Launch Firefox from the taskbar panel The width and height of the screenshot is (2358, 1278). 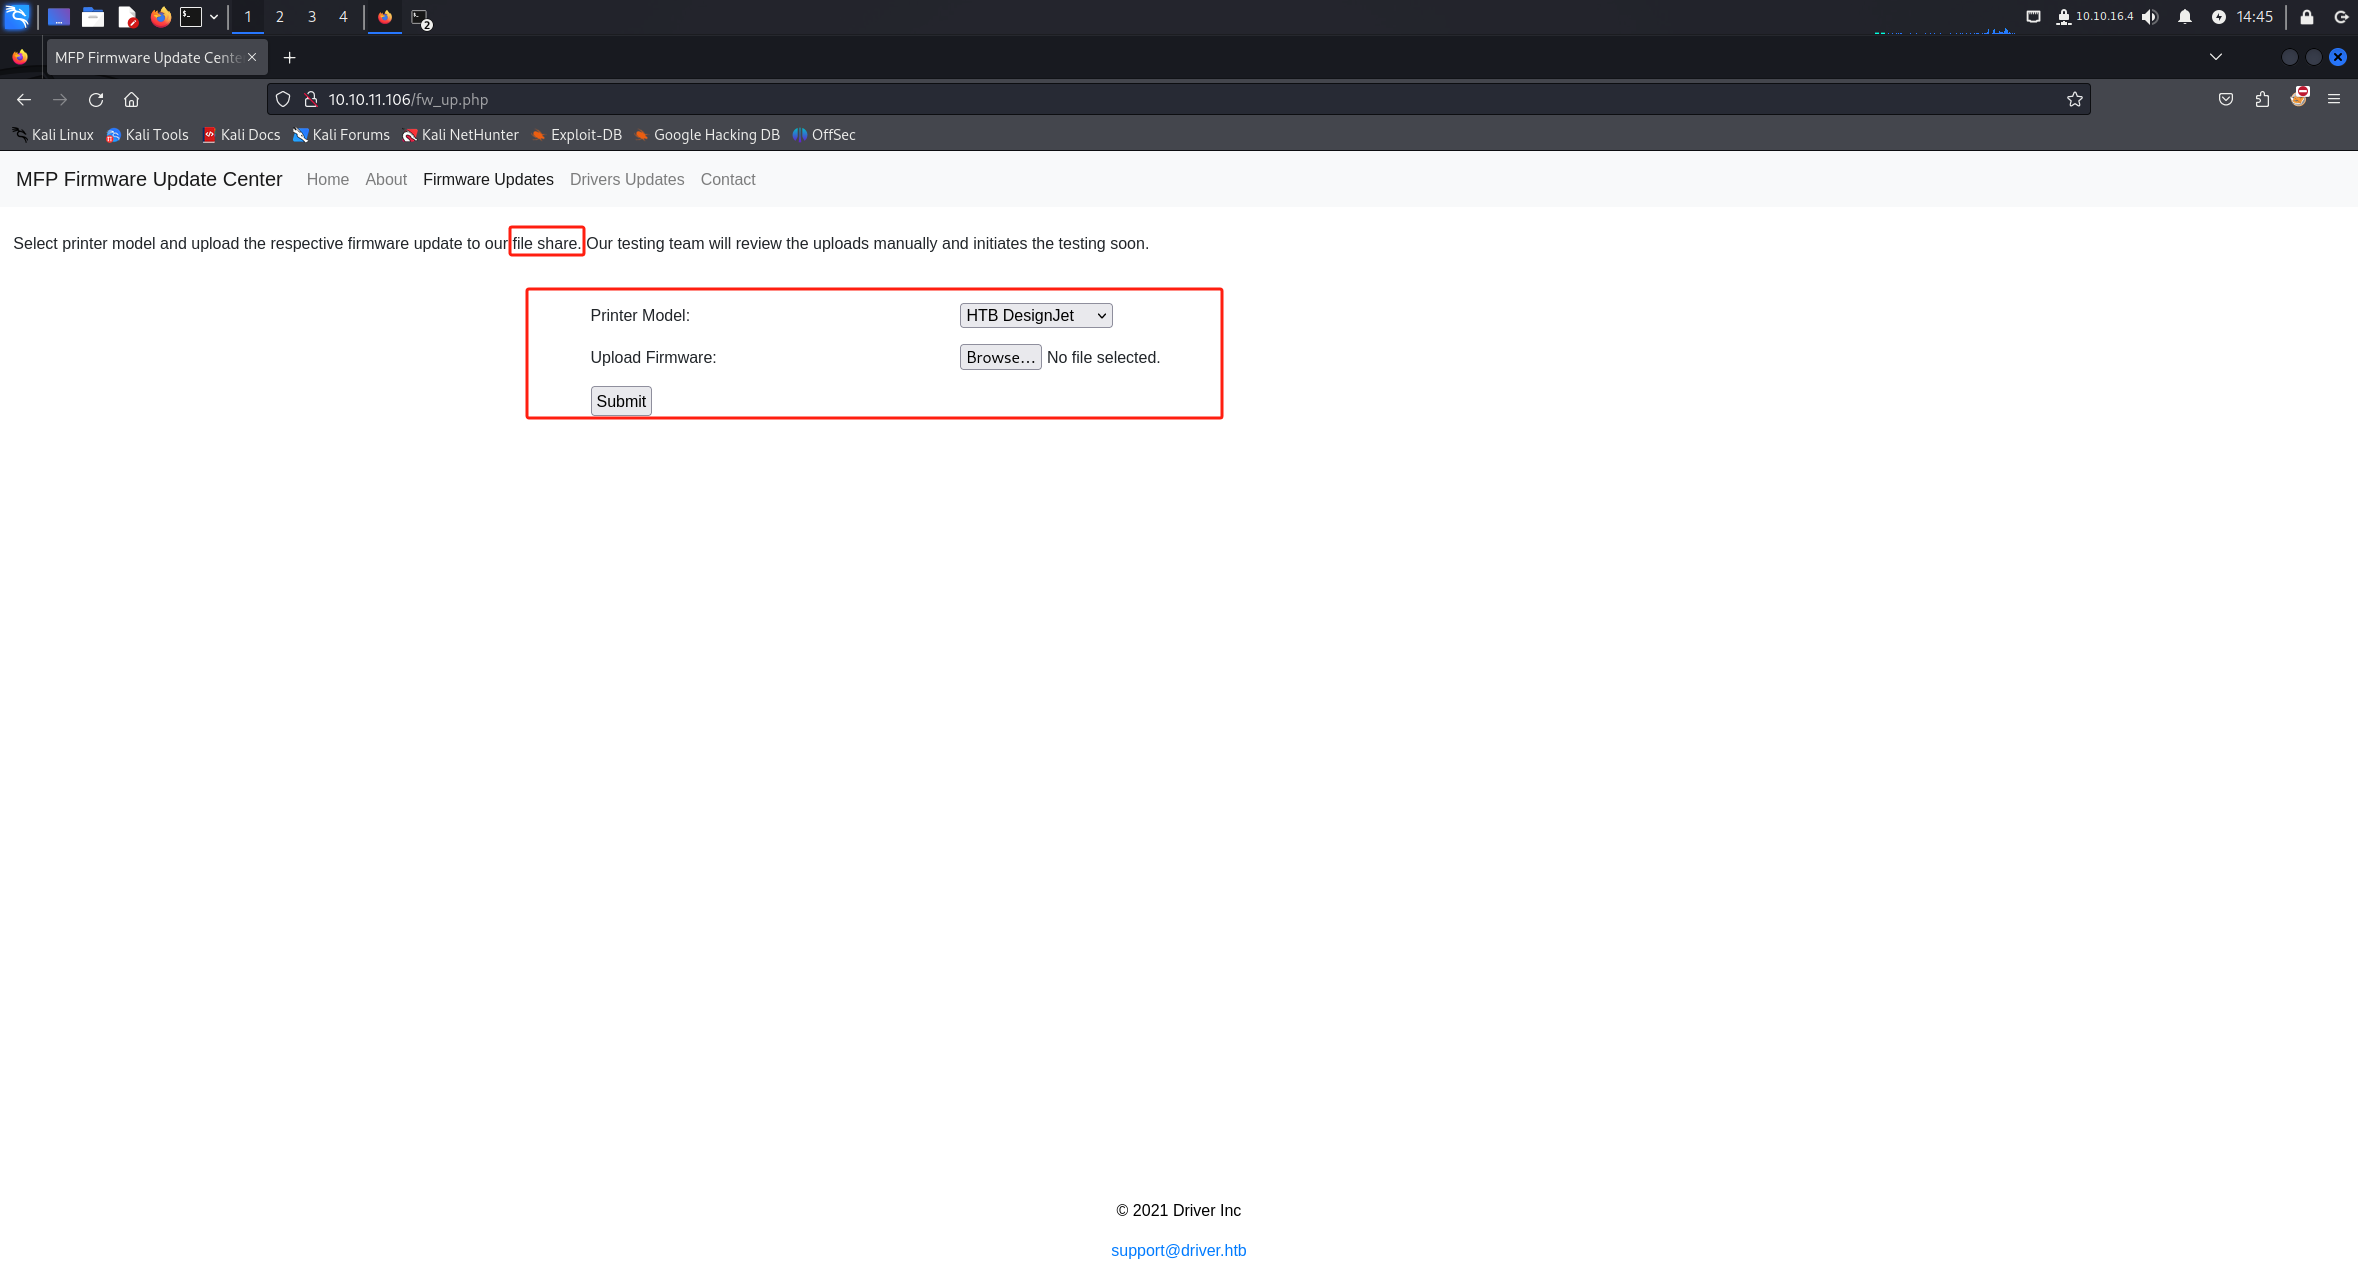[160, 17]
